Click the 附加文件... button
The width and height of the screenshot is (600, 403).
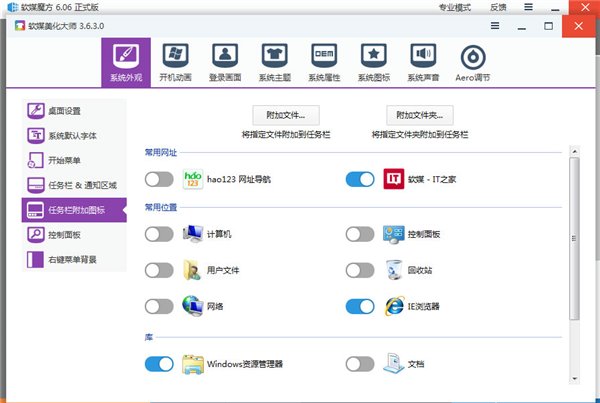point(286,115)
